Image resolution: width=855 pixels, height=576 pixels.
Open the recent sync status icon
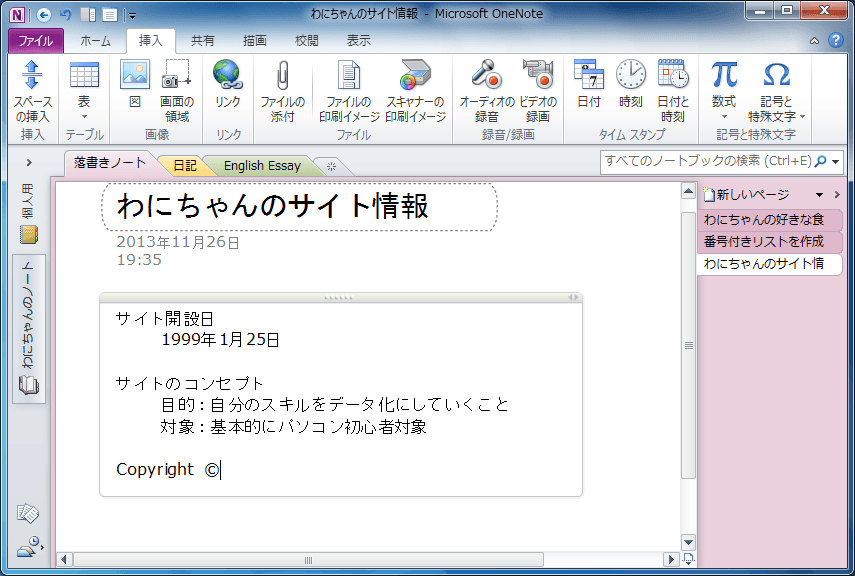(29, 546)
